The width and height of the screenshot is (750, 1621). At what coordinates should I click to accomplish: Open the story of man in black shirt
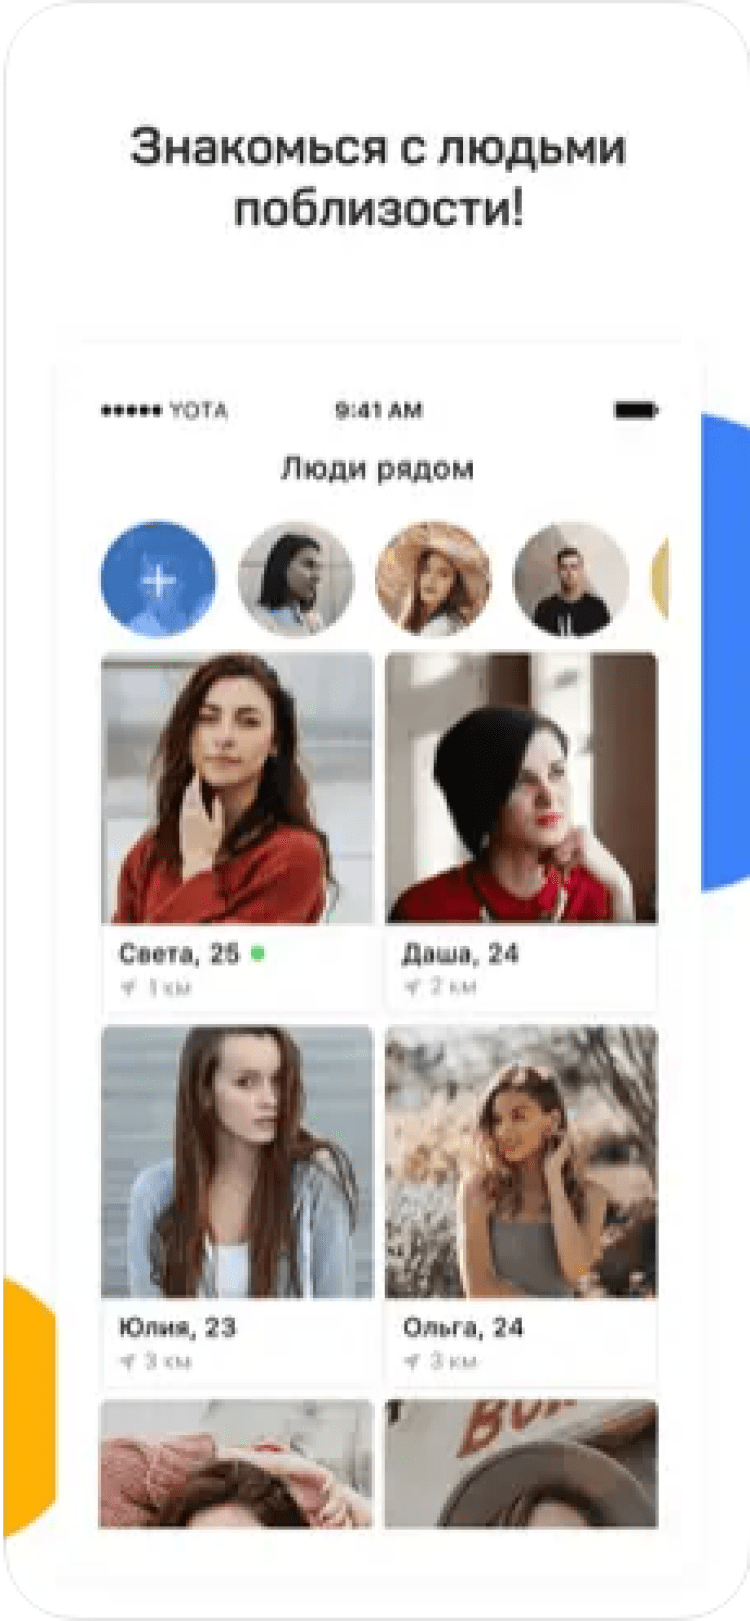pos(571,579)
